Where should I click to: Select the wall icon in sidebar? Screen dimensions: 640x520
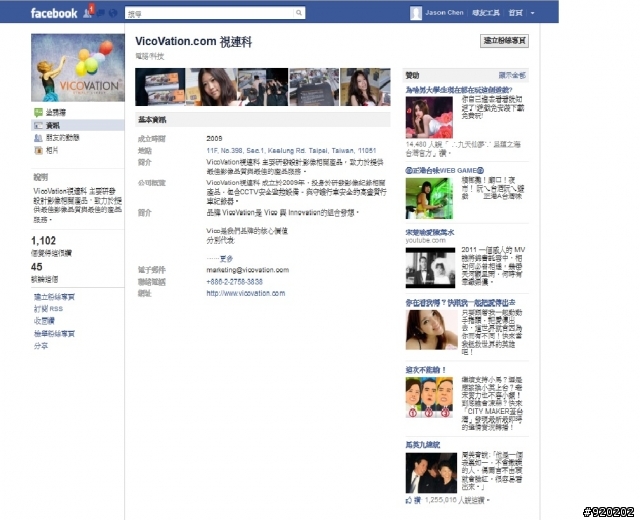coord(38,112)
